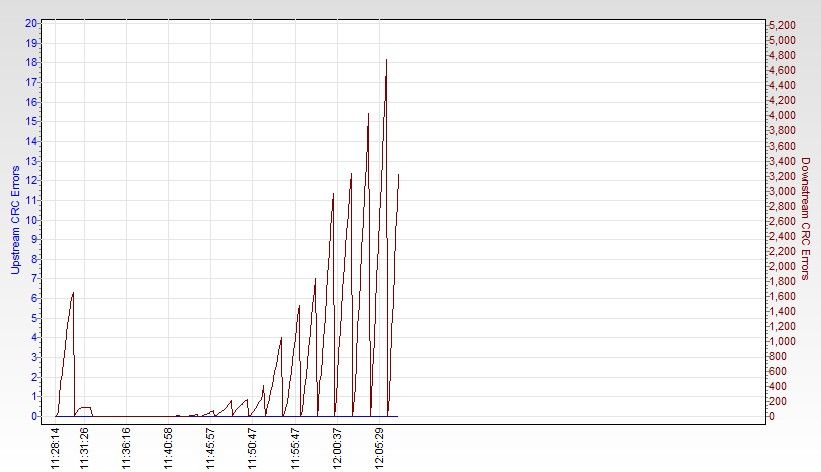
Task: Click the 1,600 downstream axis value
Action: click(782, 296)
